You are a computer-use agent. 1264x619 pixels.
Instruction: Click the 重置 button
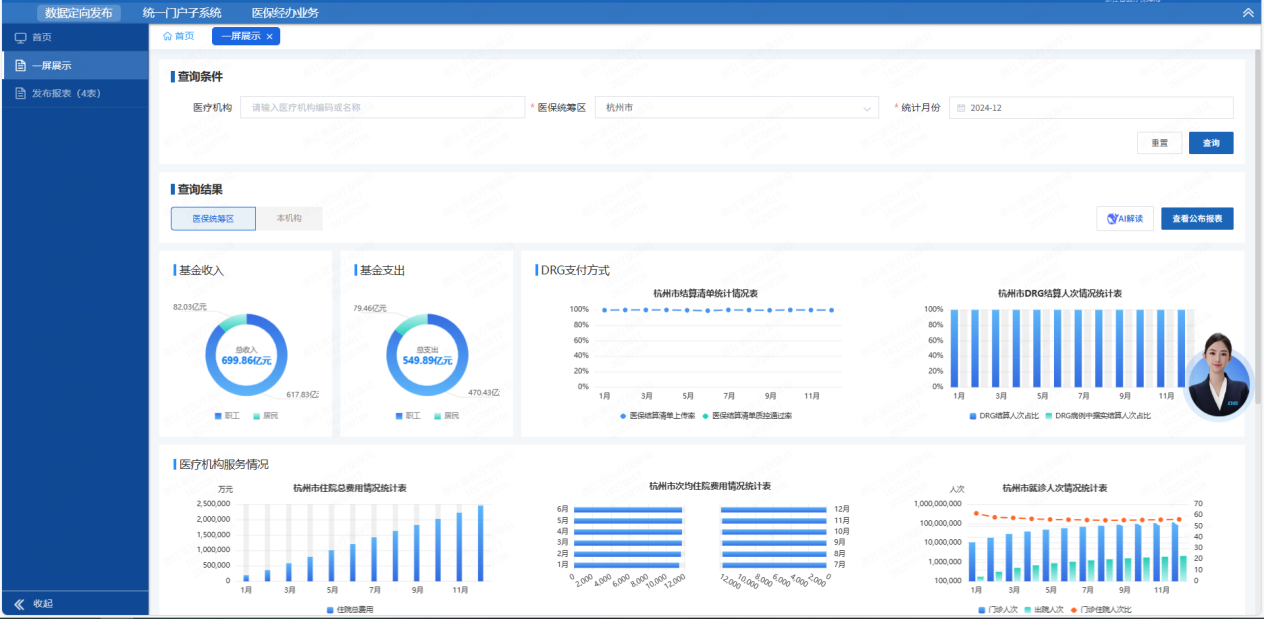pyautogui.click(x=1159, y=143)
